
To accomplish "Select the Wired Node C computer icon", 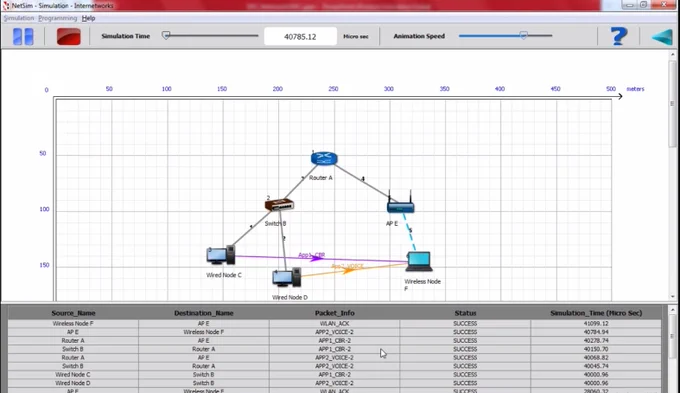I will click(221, 255).
